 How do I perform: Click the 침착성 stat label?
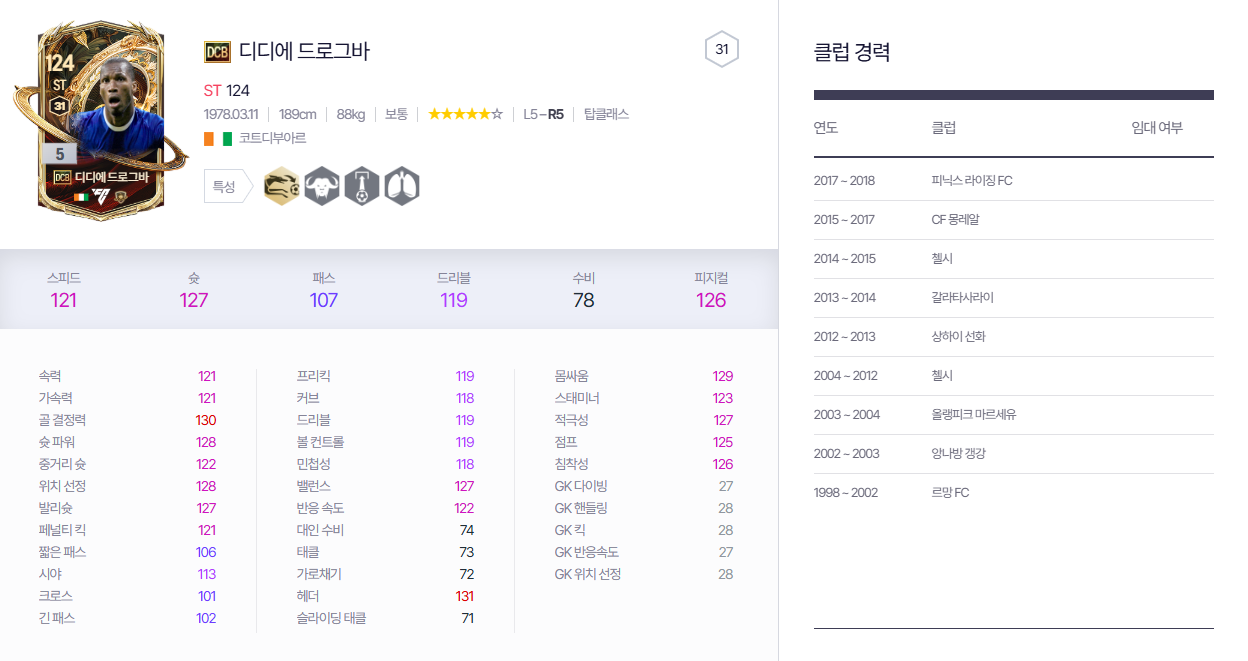[x=571, y=464]
